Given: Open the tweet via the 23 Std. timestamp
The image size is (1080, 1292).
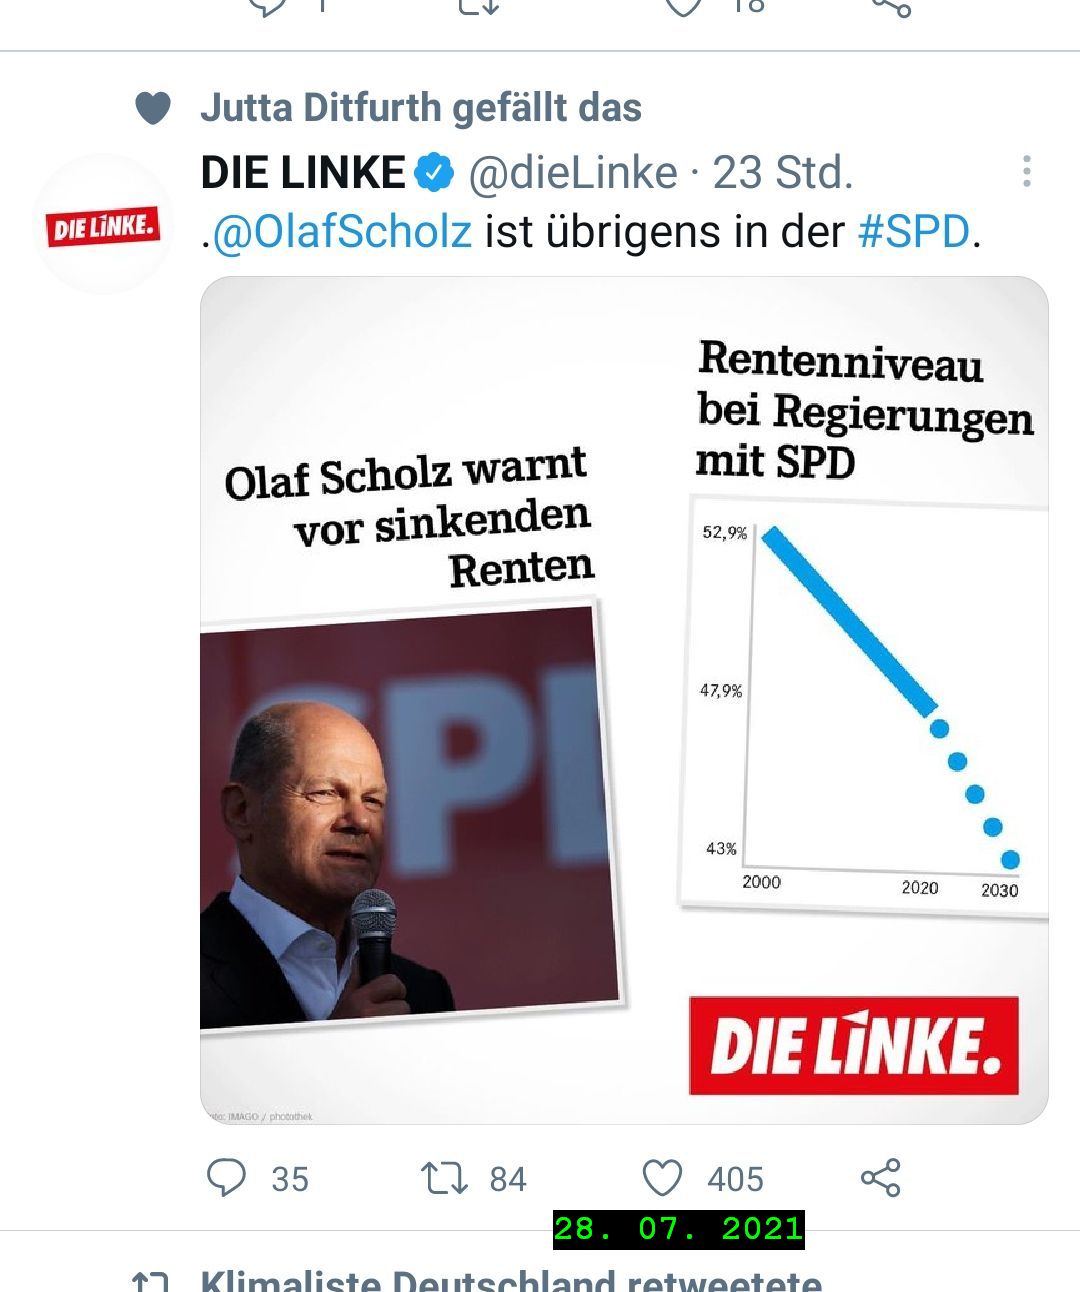Looking at the screenshot, I should 782,173.
